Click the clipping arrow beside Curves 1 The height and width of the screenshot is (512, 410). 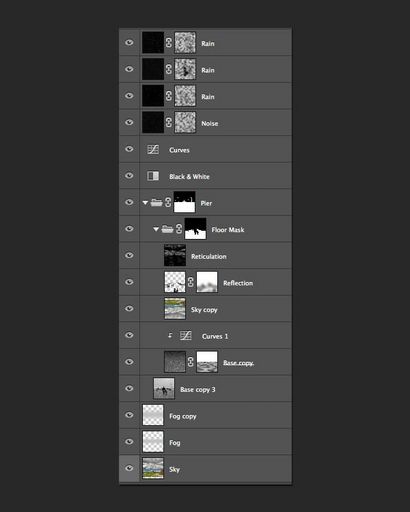170,335
